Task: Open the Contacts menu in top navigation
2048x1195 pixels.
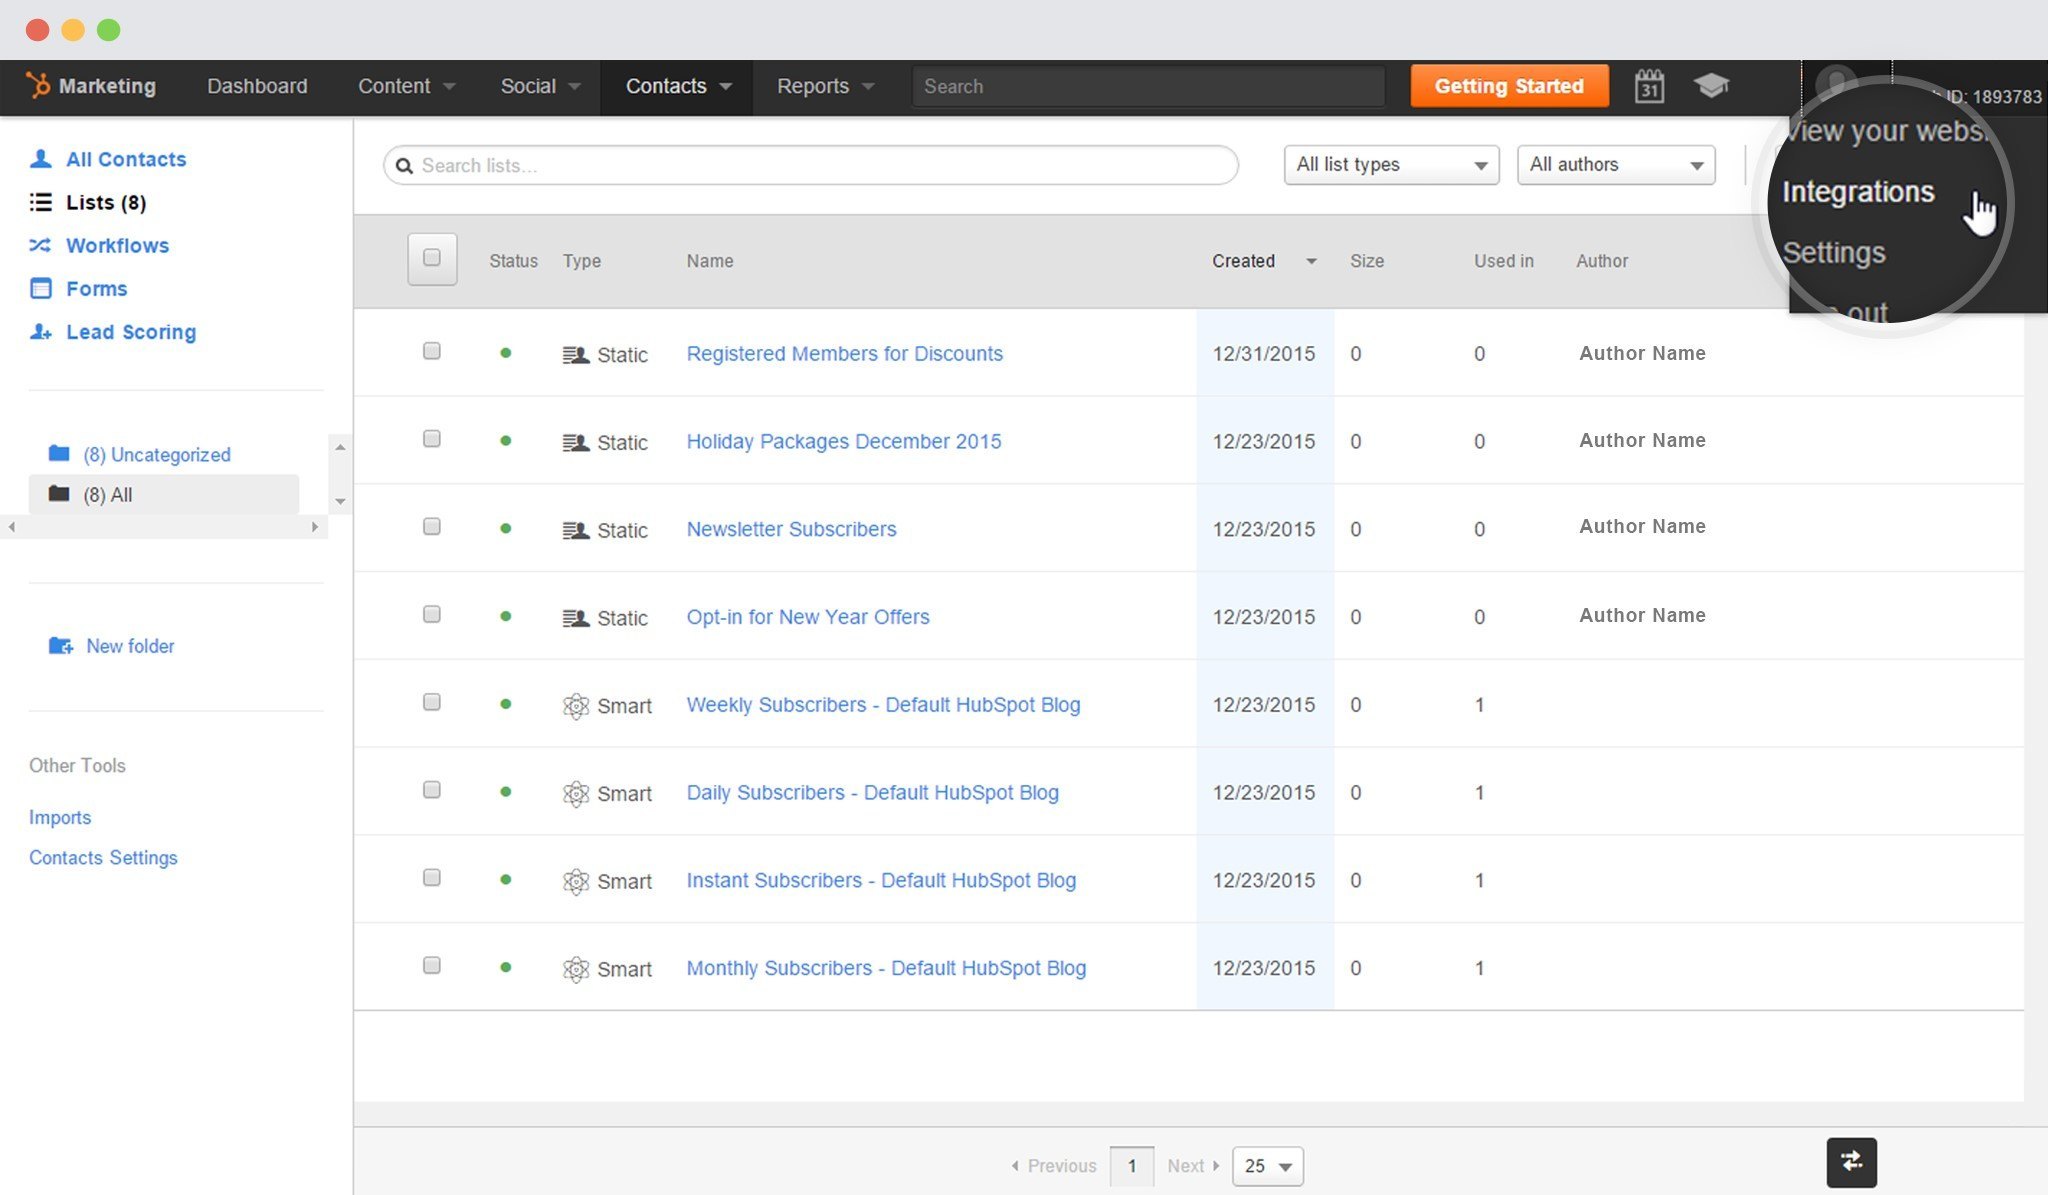Action: click(678, 85)
